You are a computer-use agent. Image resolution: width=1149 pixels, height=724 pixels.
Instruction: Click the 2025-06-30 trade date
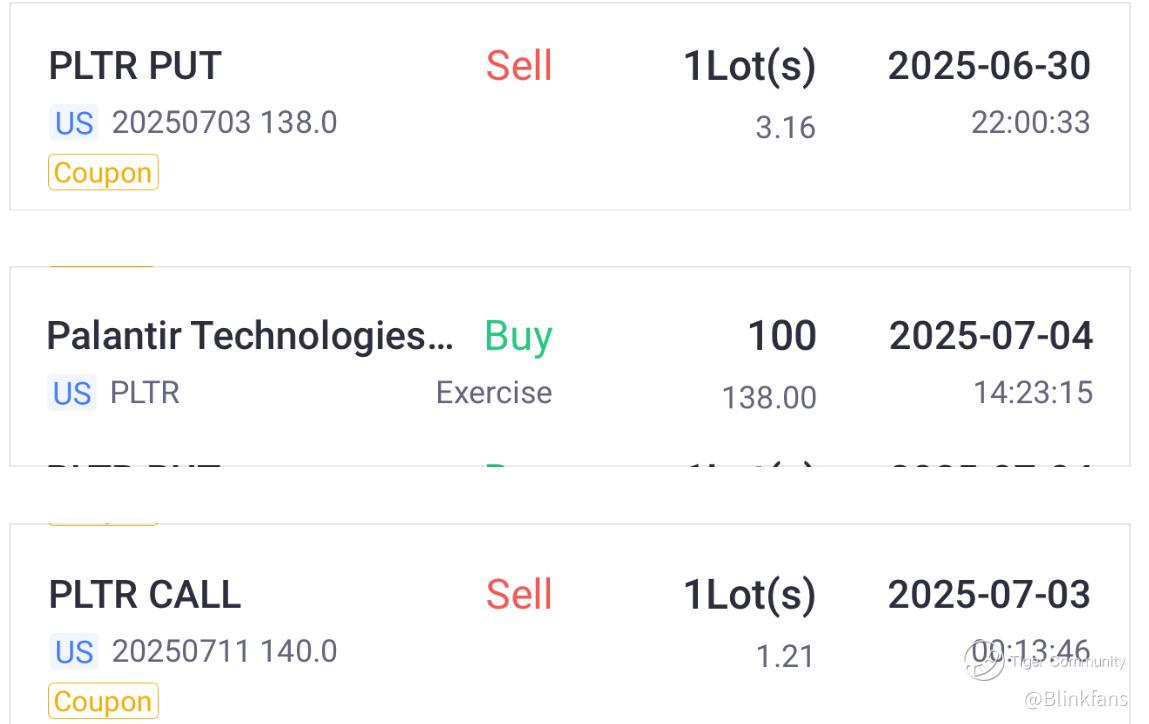click(x=989, y=66)
